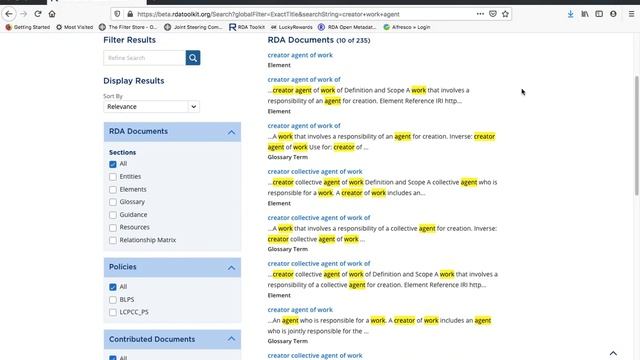Open the library icon in toolbar
The height and width of the screenshot is (360, 640).
585,14
